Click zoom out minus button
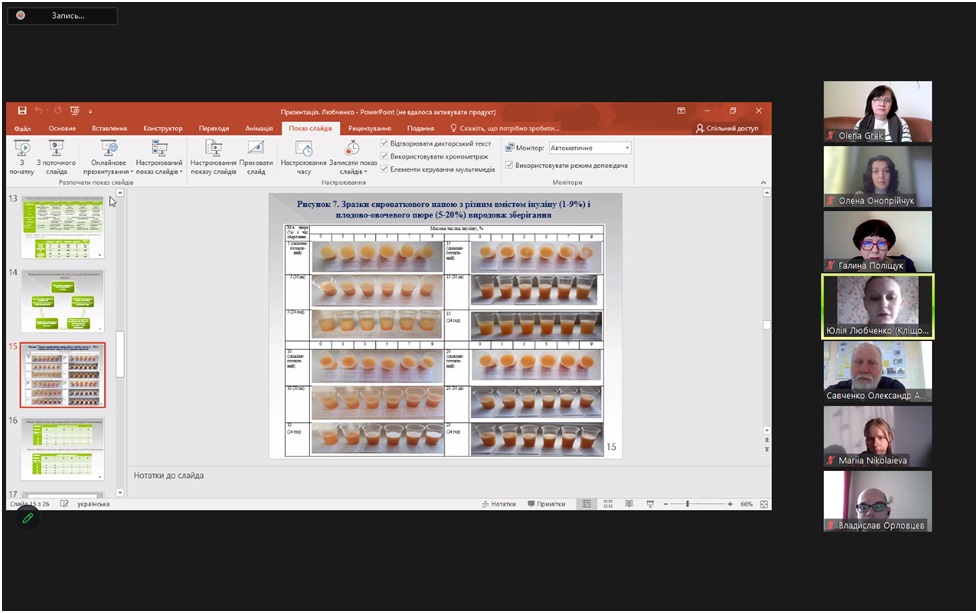The width and height of the screenshot is (978, 613). pyautogui.click(x=666, y=504)
